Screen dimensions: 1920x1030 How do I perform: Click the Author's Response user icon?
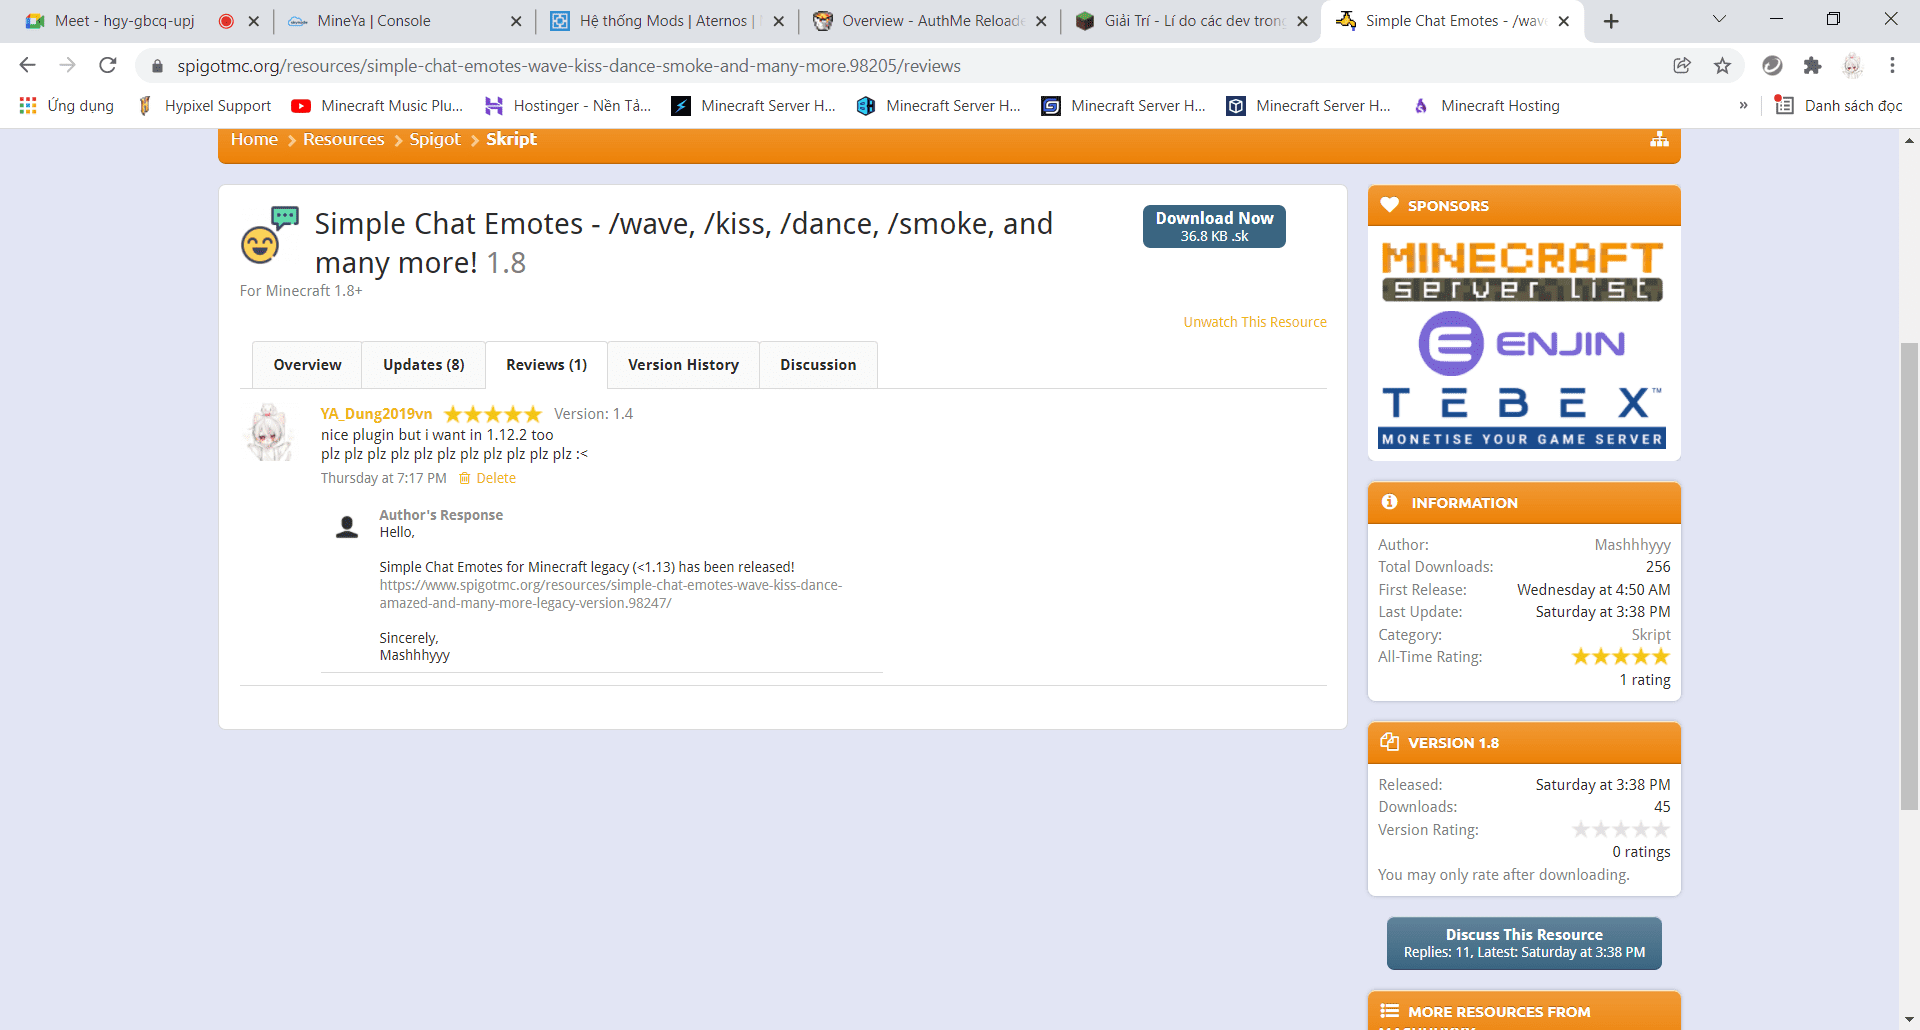click(347, 527)
